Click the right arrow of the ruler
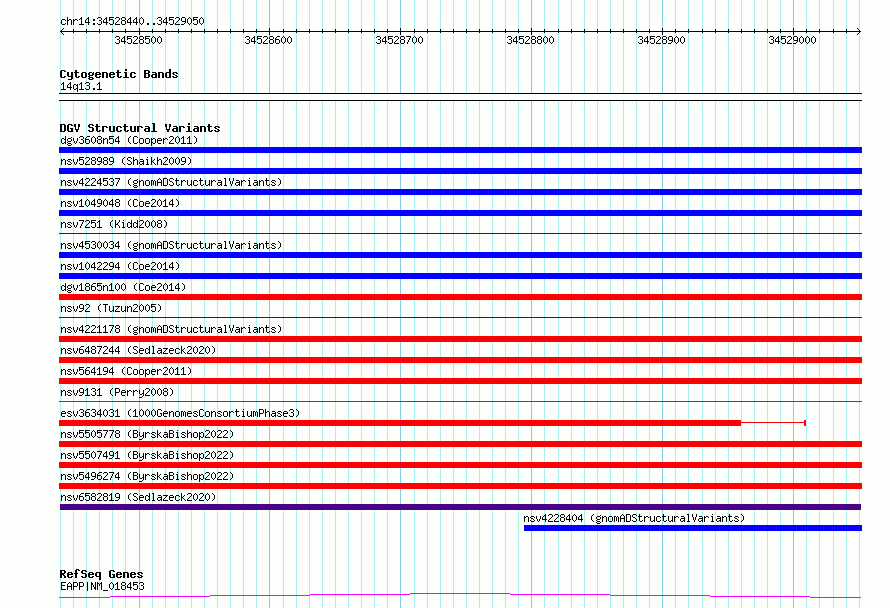890x608 pixels. (x=858, y=32)
